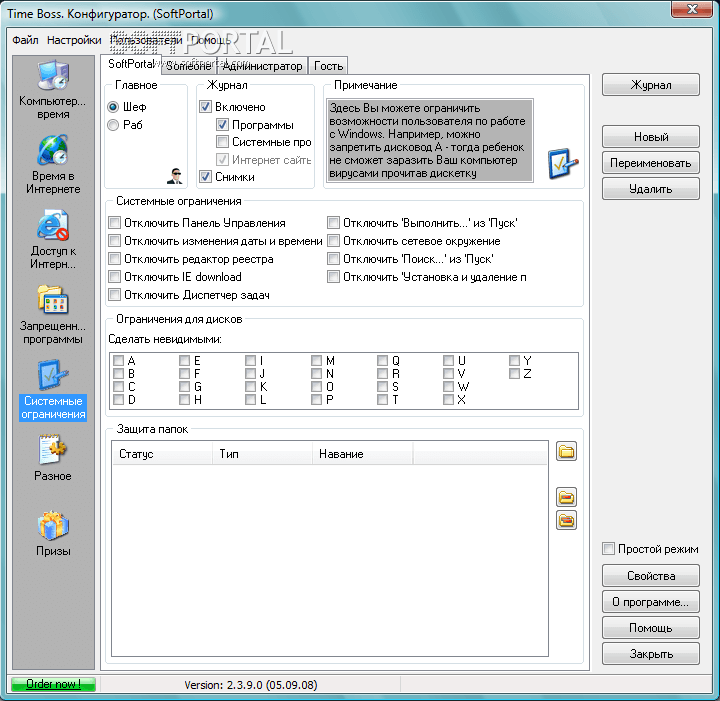The height and width of the screenshot is (701, 720).
Task: Check drive C to hide it
Action: (118, 387)
